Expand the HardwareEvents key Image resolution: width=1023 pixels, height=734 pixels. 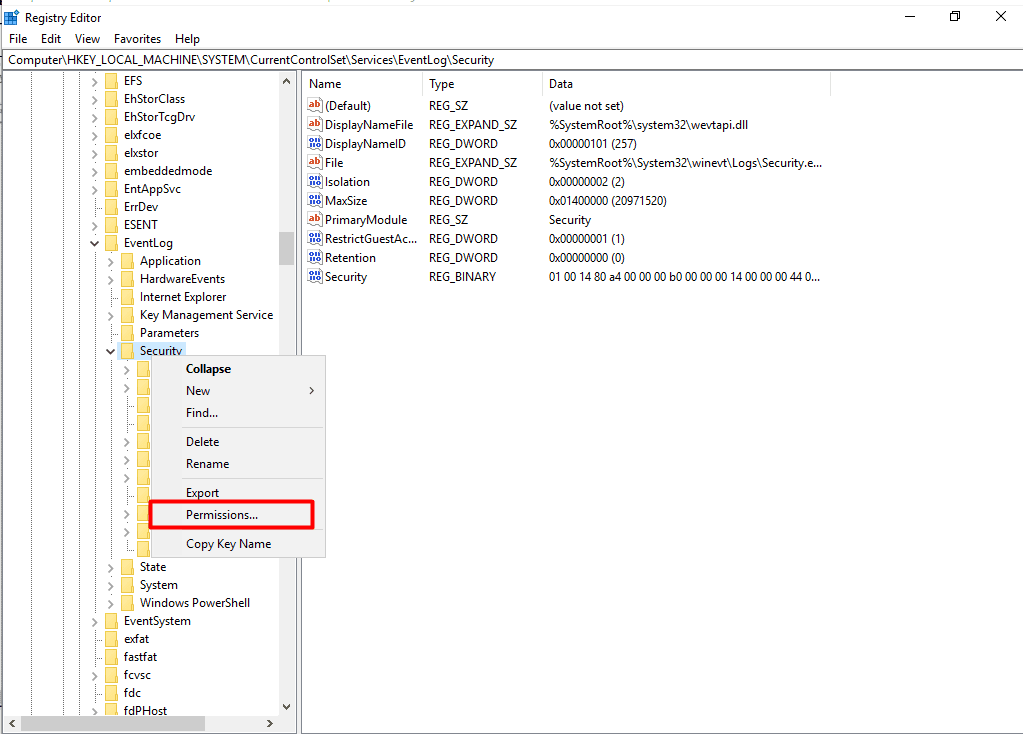coord(110,279)
